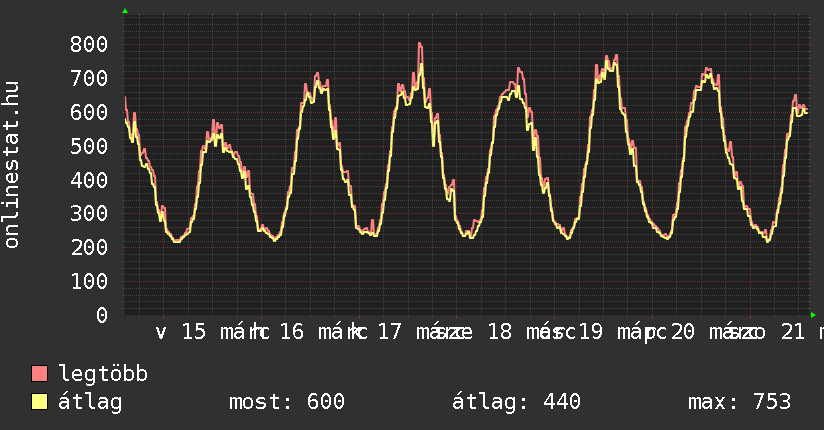
Task: Click the 'átlag: 440' statistic value
Action: point(516,402)
